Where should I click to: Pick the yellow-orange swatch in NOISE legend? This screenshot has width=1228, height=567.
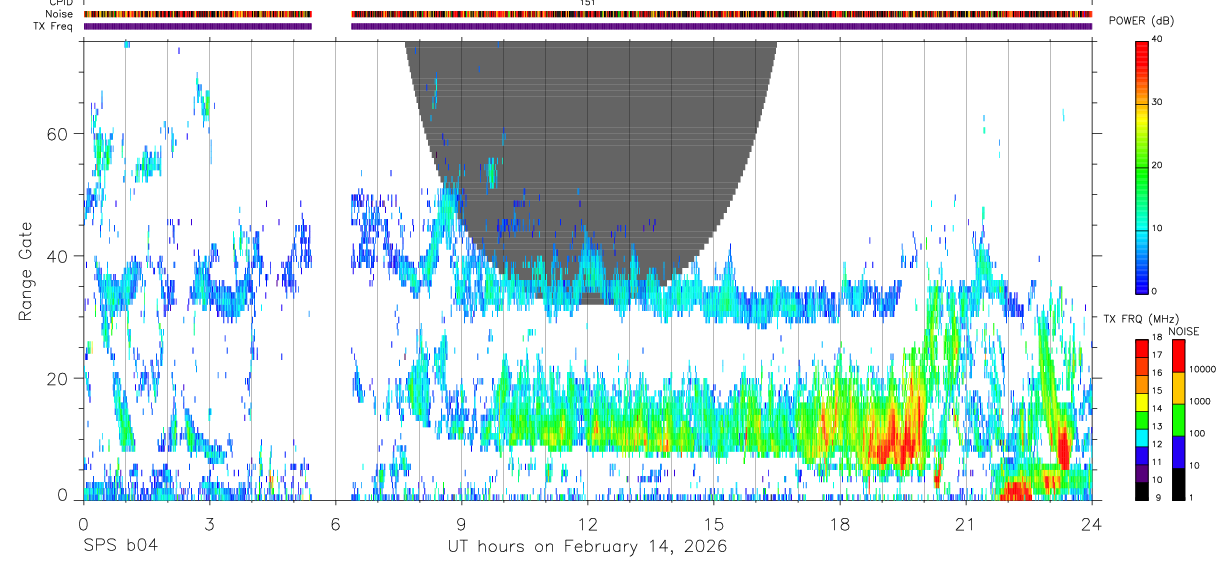tap(1178, 387)
